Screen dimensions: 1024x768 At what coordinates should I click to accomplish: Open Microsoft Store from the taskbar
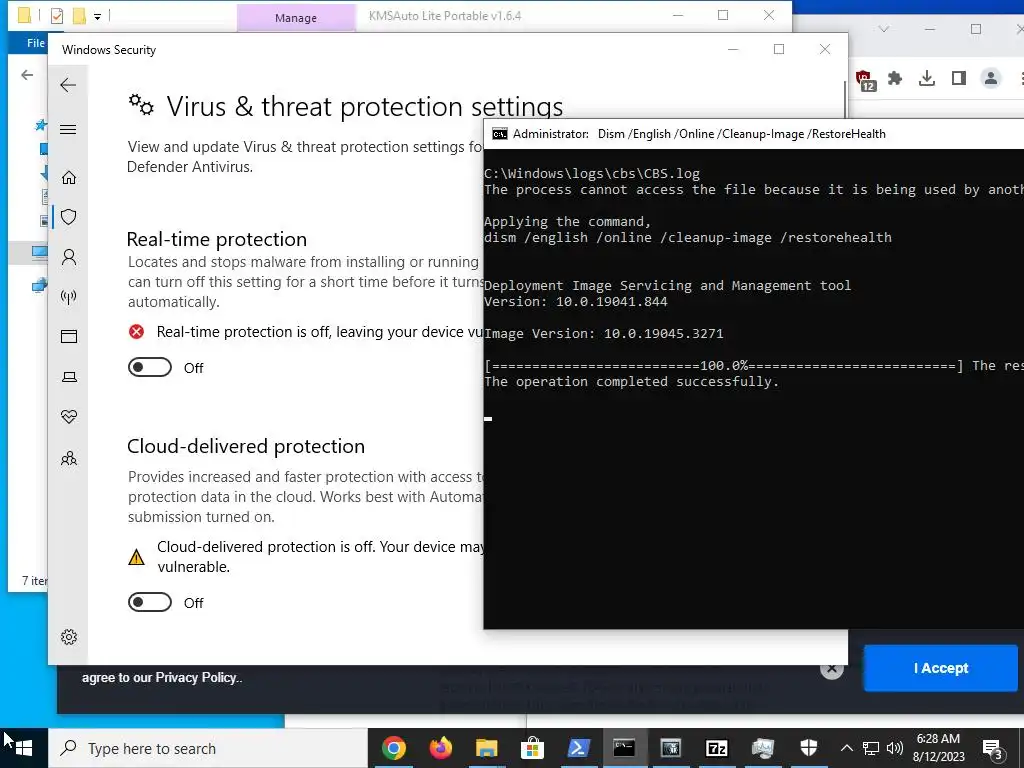(x=532, y=748)
